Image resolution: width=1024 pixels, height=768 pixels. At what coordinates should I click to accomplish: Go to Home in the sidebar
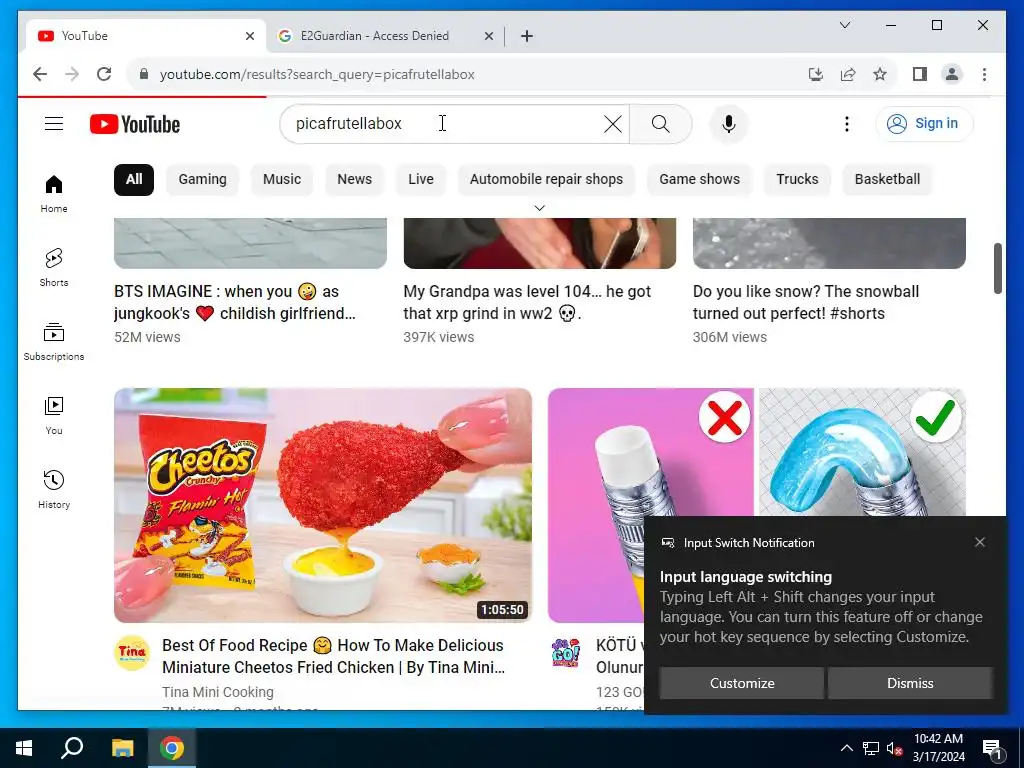[x=54, y=194]
